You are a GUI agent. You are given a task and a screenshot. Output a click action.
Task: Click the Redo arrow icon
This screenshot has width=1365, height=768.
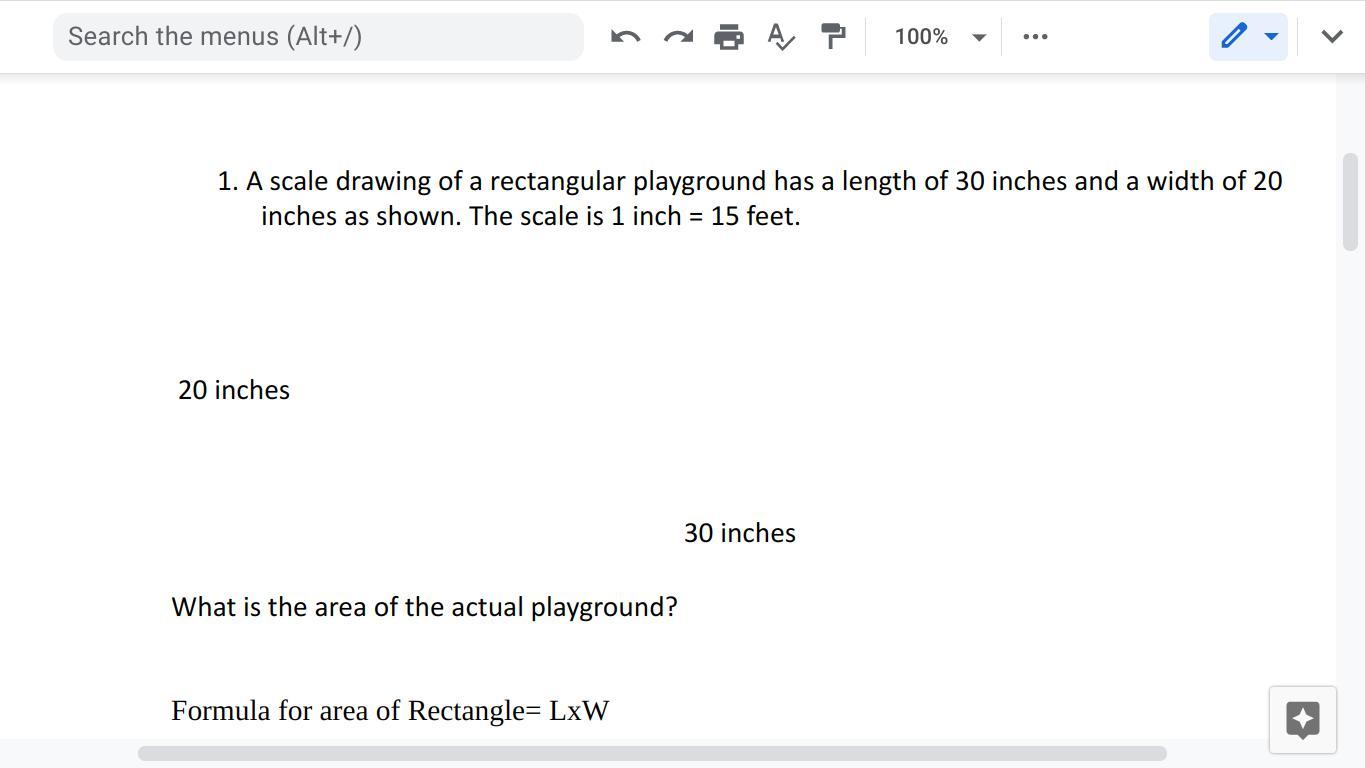[x=678, y=37]
